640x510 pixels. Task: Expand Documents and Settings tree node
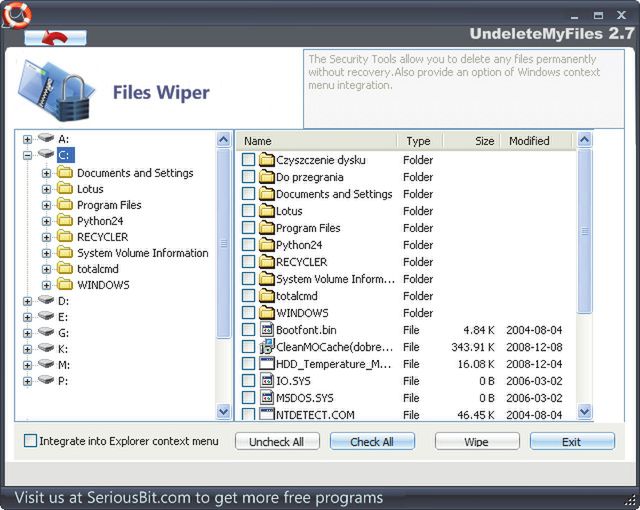coord(47,173)
